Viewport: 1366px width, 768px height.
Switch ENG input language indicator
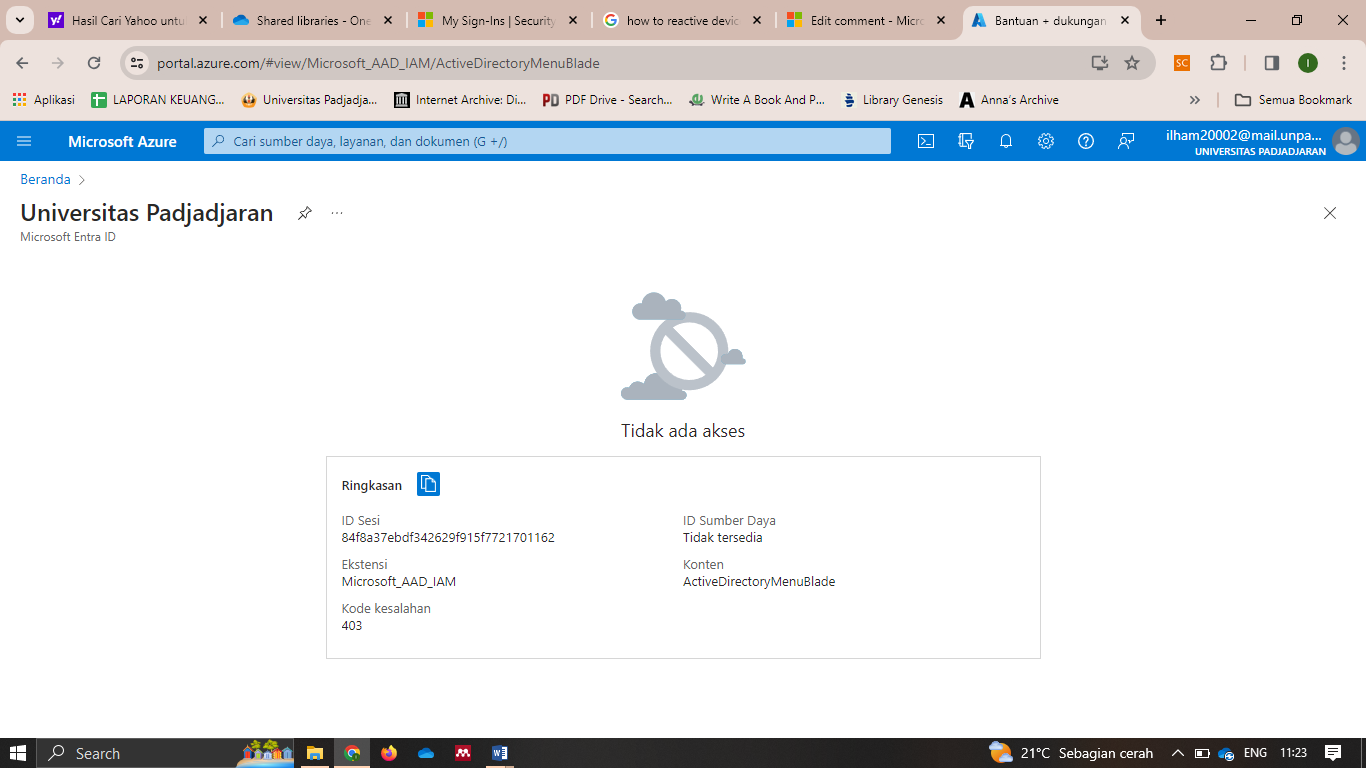[1255, 753]
